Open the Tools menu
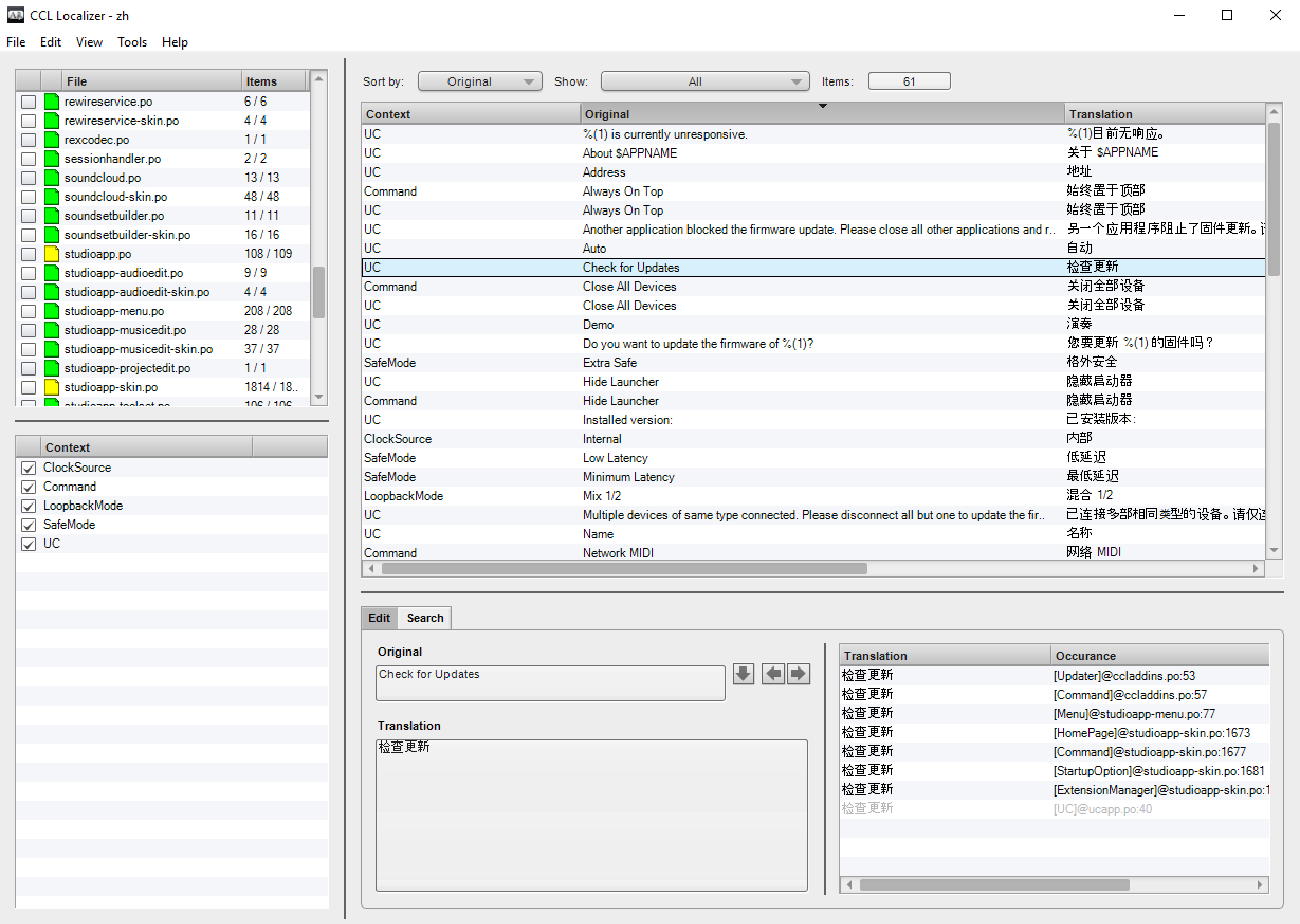 (x=132, y=42)
